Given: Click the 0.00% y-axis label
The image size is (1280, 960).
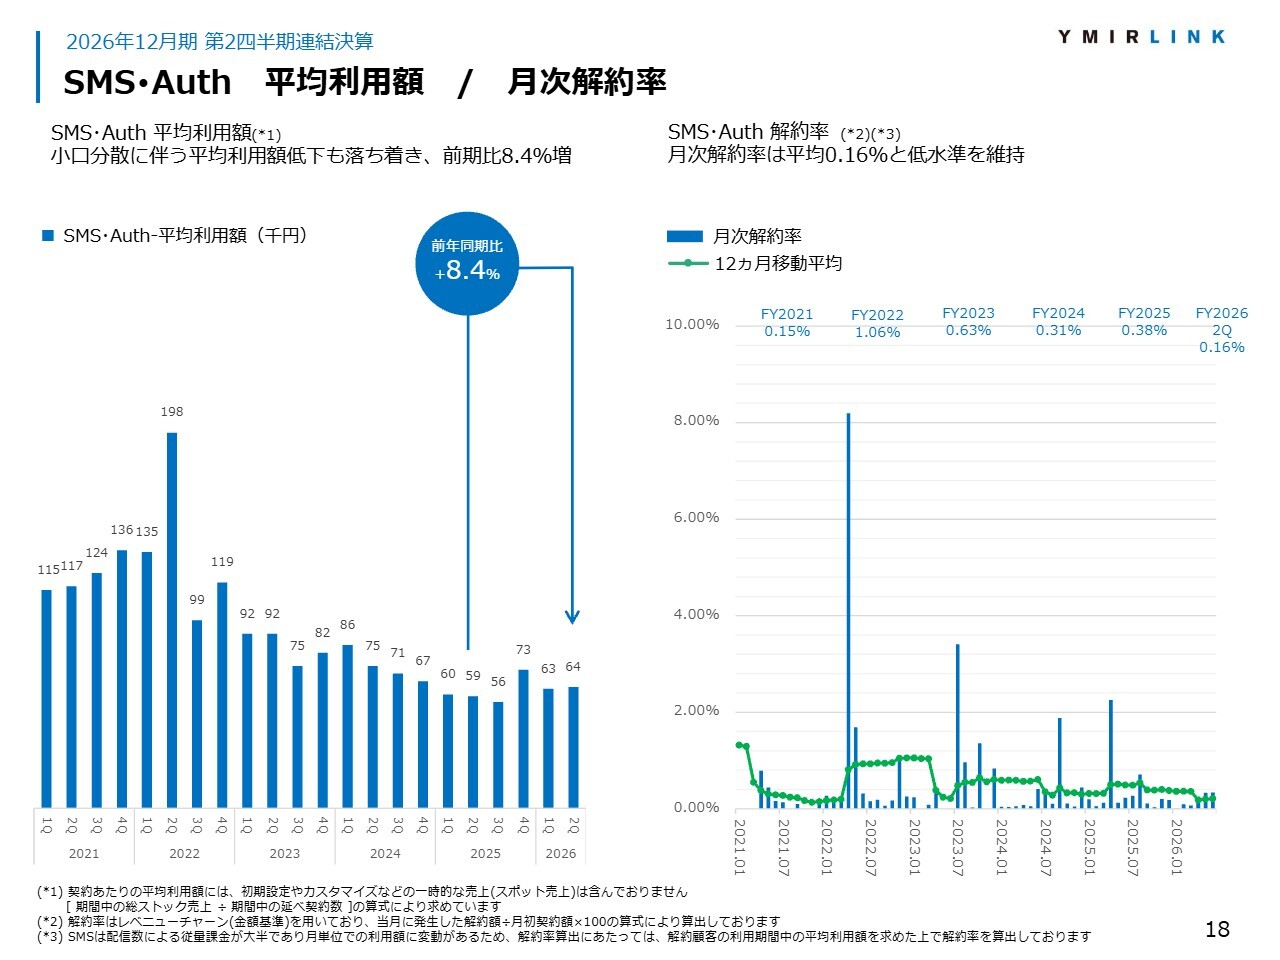Looking at the screenshot, I should (x=696, y=808).
